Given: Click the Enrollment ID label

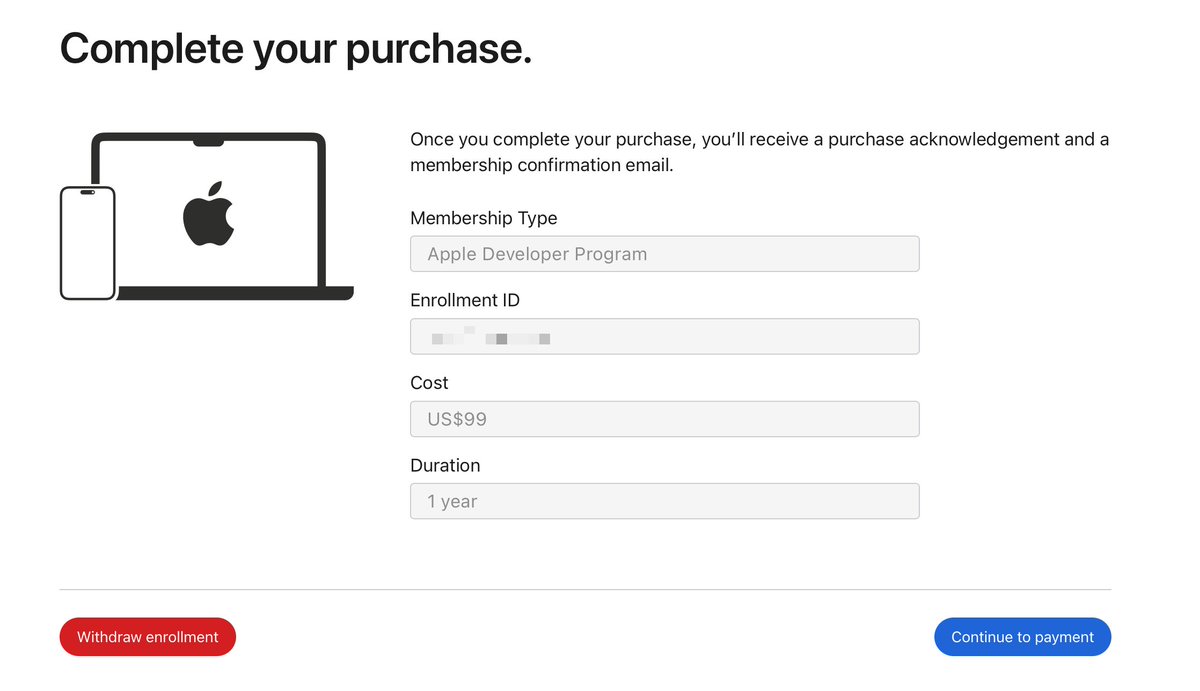Looking at the screenshot, I should coord(465,300).
